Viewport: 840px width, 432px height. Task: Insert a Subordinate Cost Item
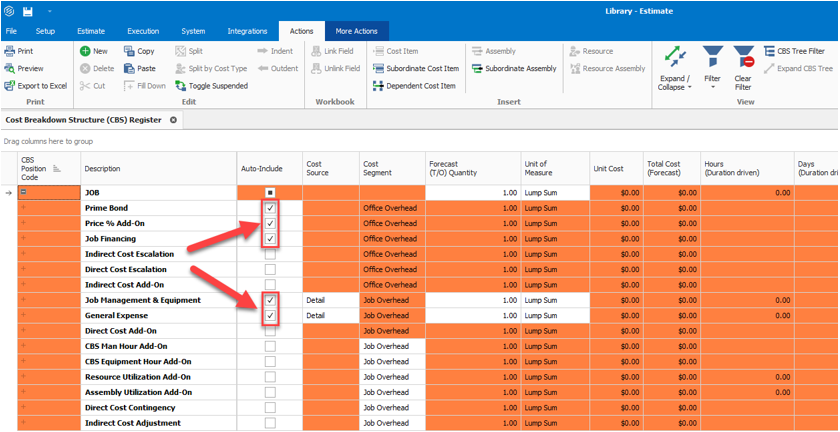pos(415,69)
